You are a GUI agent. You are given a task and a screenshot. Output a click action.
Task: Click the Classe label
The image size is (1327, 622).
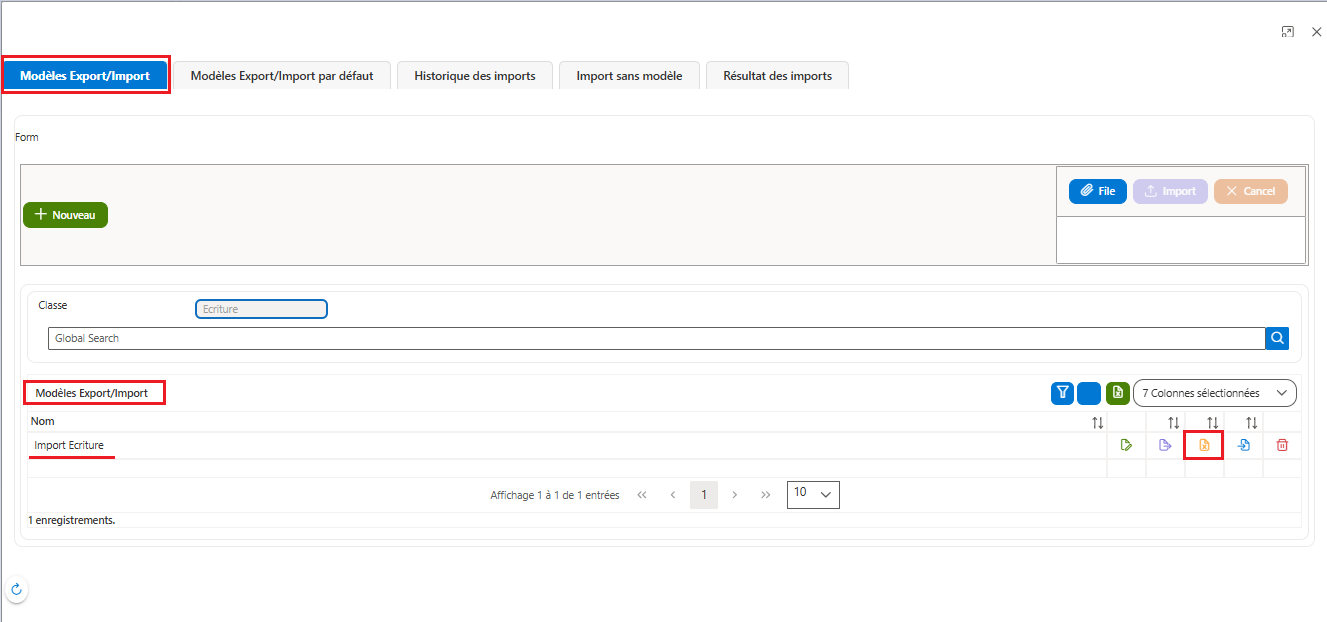(53, 305)
